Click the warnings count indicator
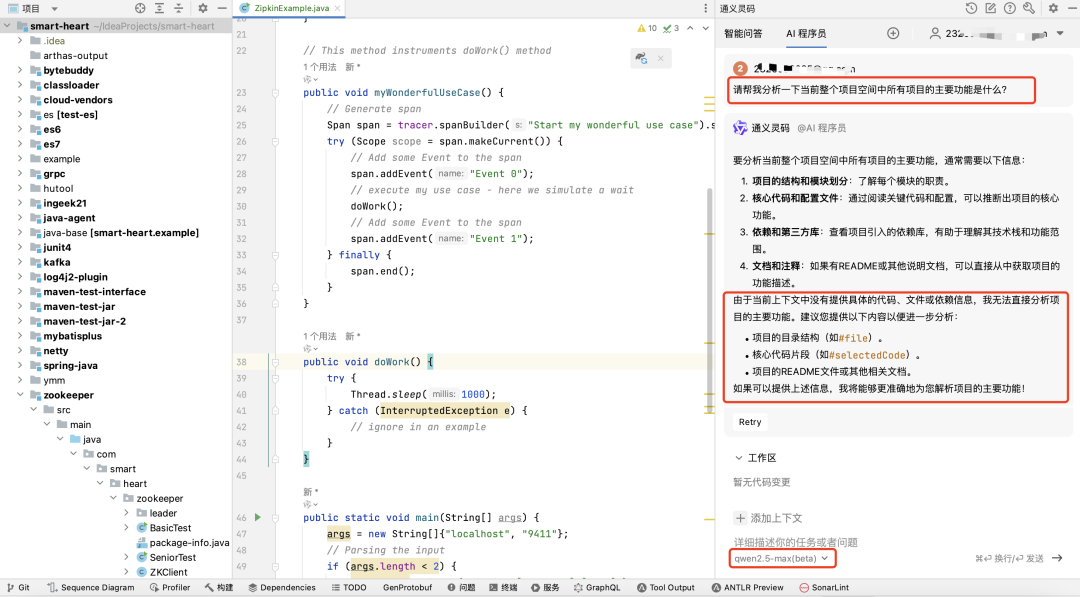Image resolution: width=1080 pixels, height=597 pixels. click(x=647, y=28)
